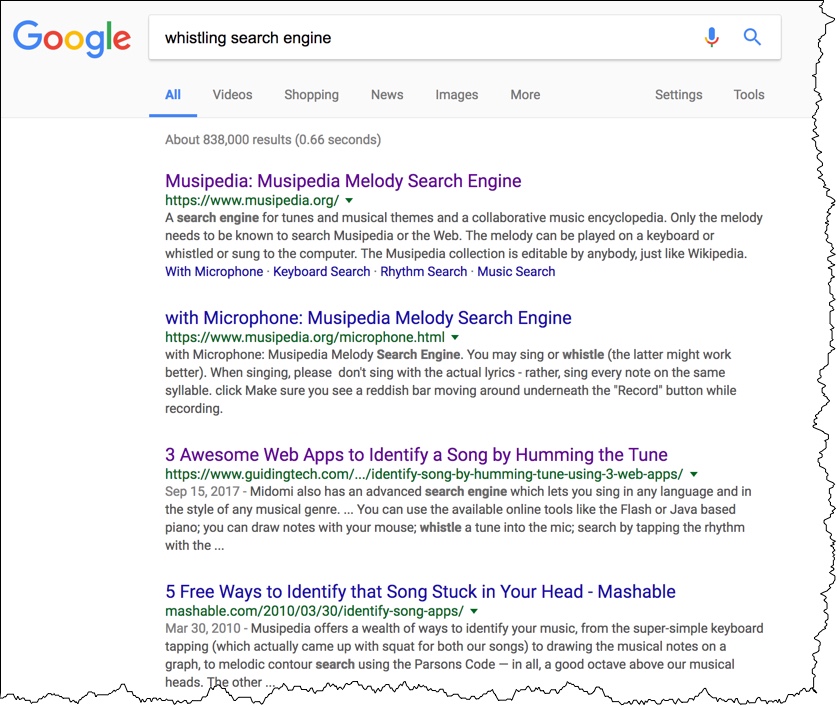The height and width of the screenshot is (706, 837).
Task: Click the search query input field
Action: [x=420, y=38]
